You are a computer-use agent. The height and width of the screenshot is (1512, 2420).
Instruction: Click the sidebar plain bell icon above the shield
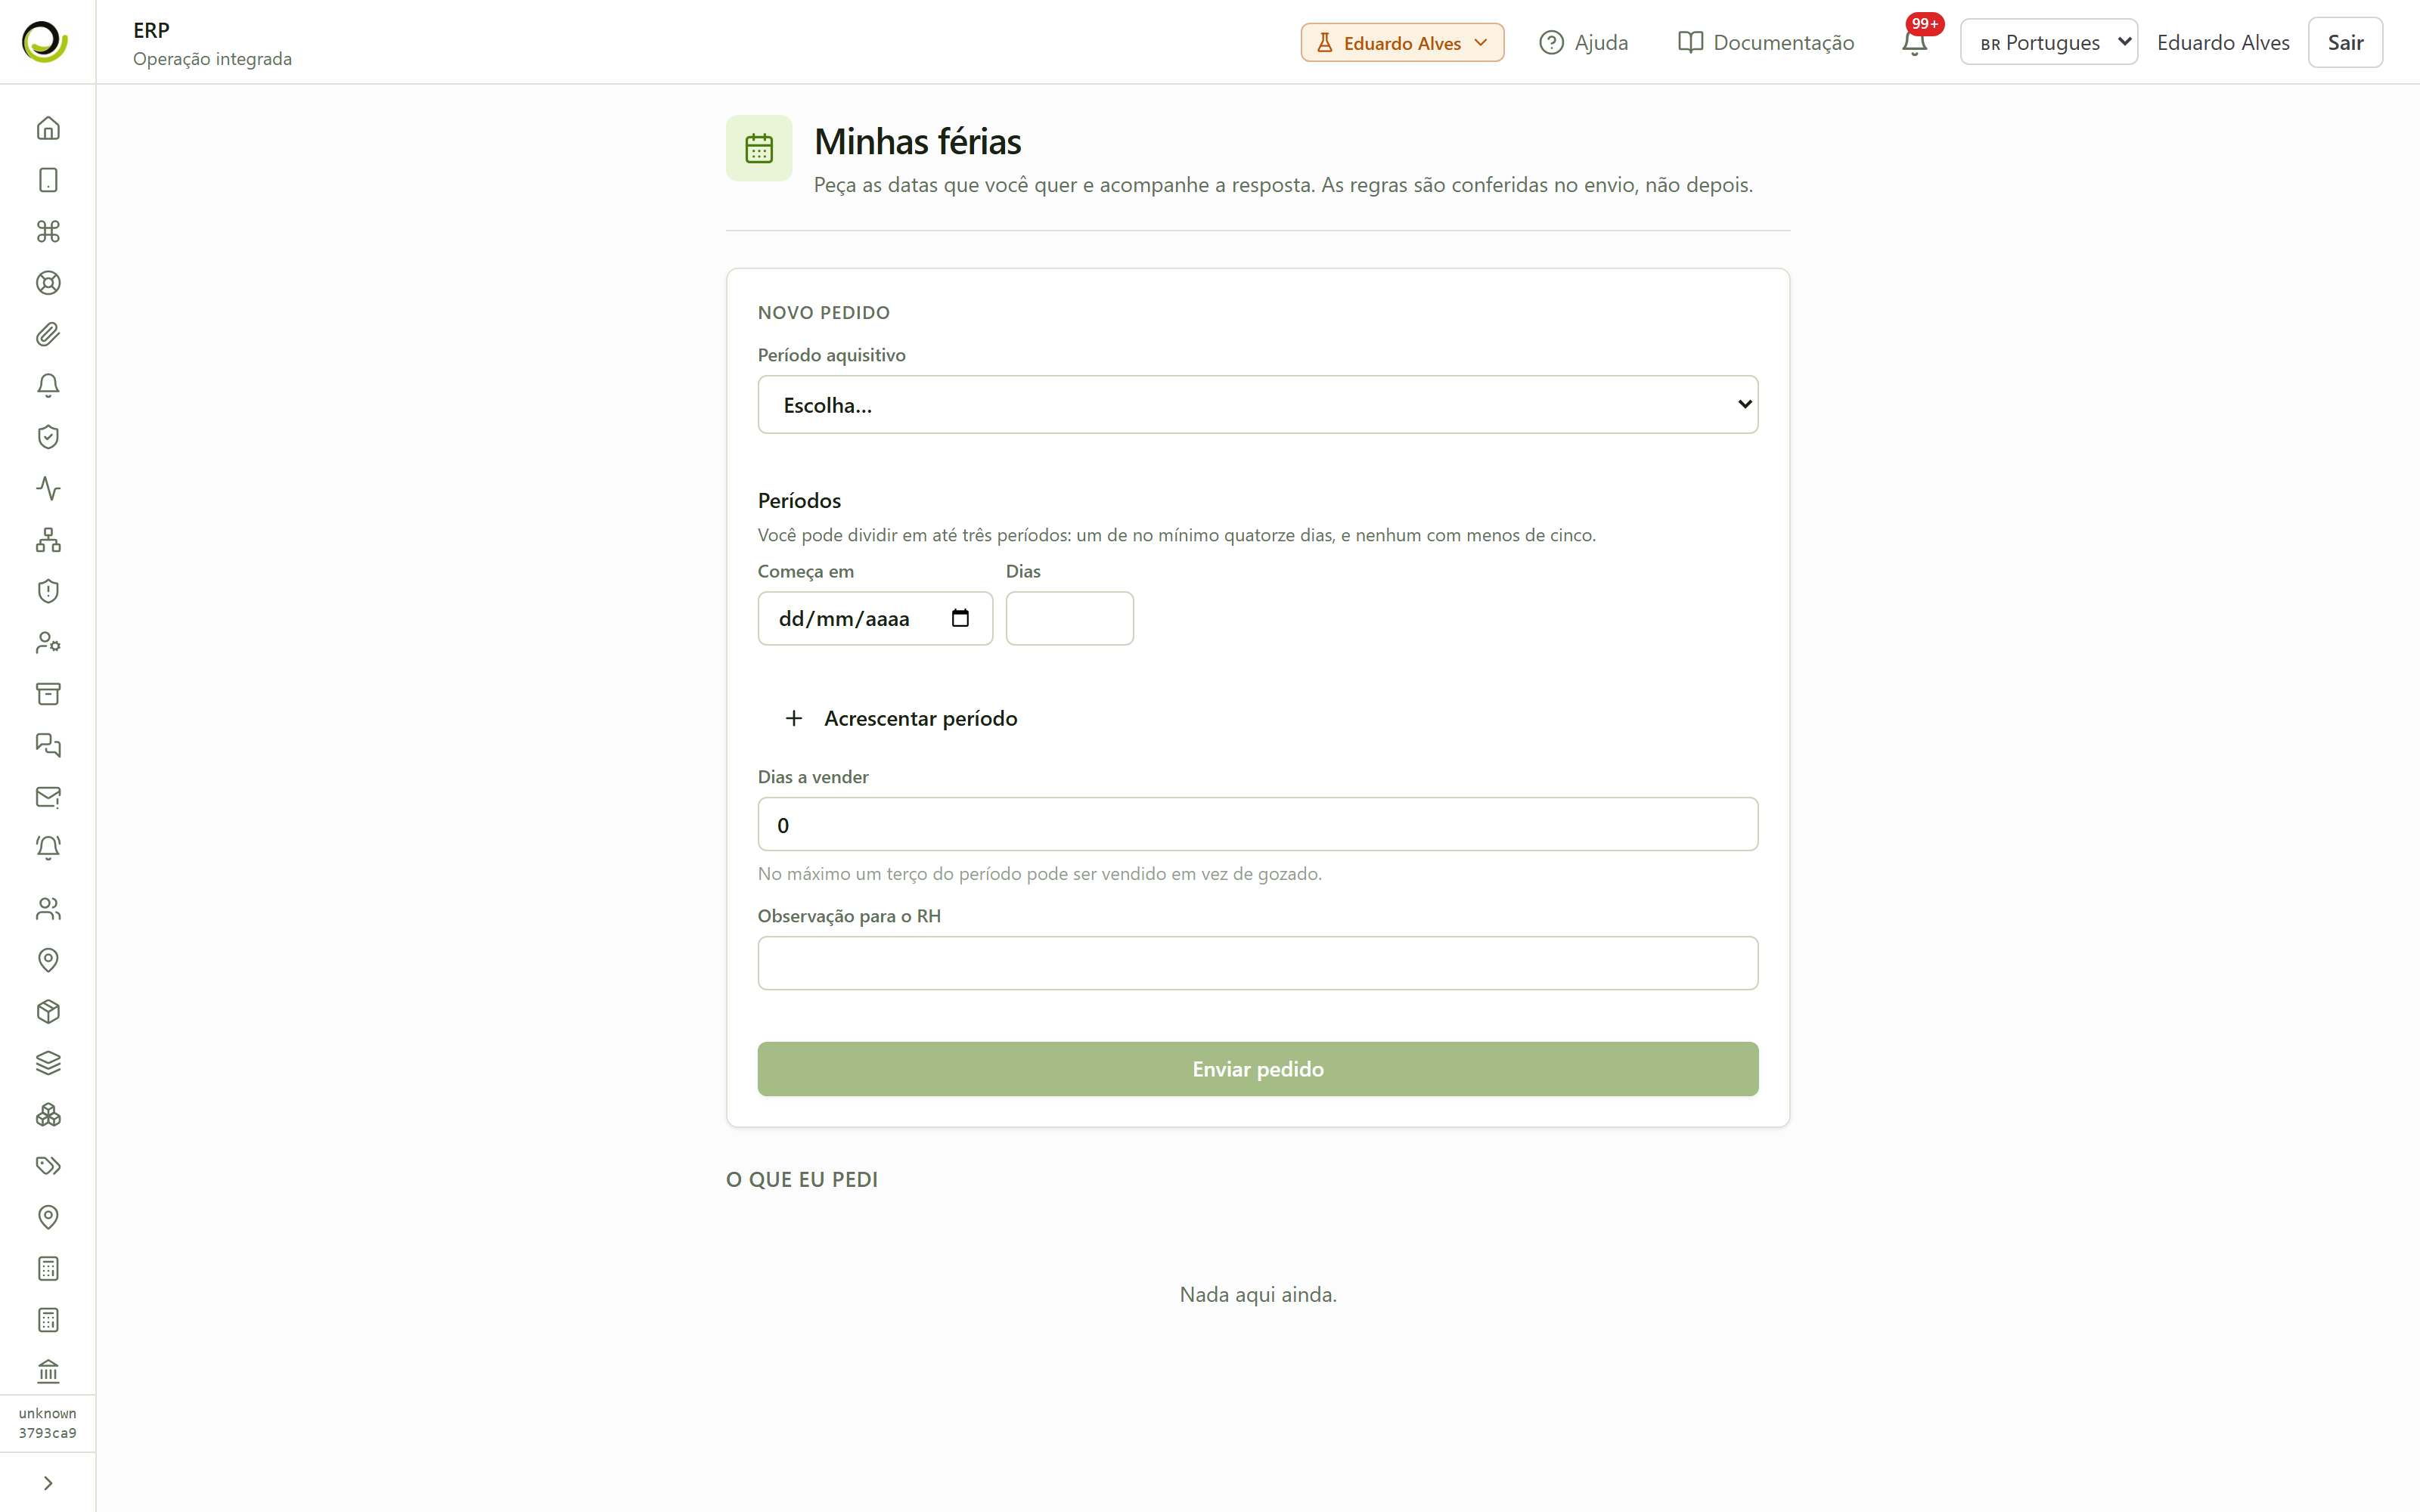(x=48, y=386)
